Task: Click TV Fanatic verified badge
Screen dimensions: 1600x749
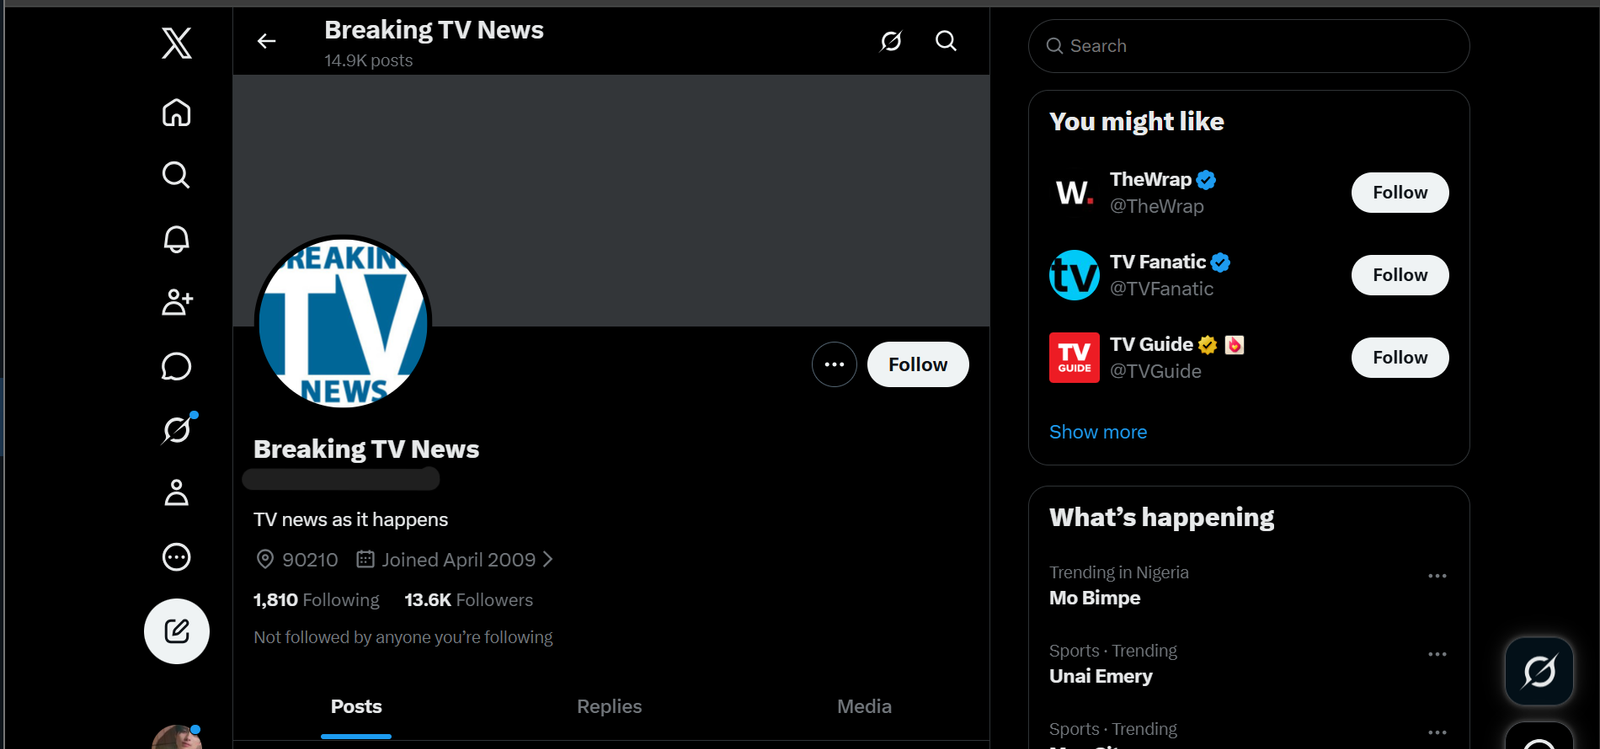Action: [x=1220, y=263]
